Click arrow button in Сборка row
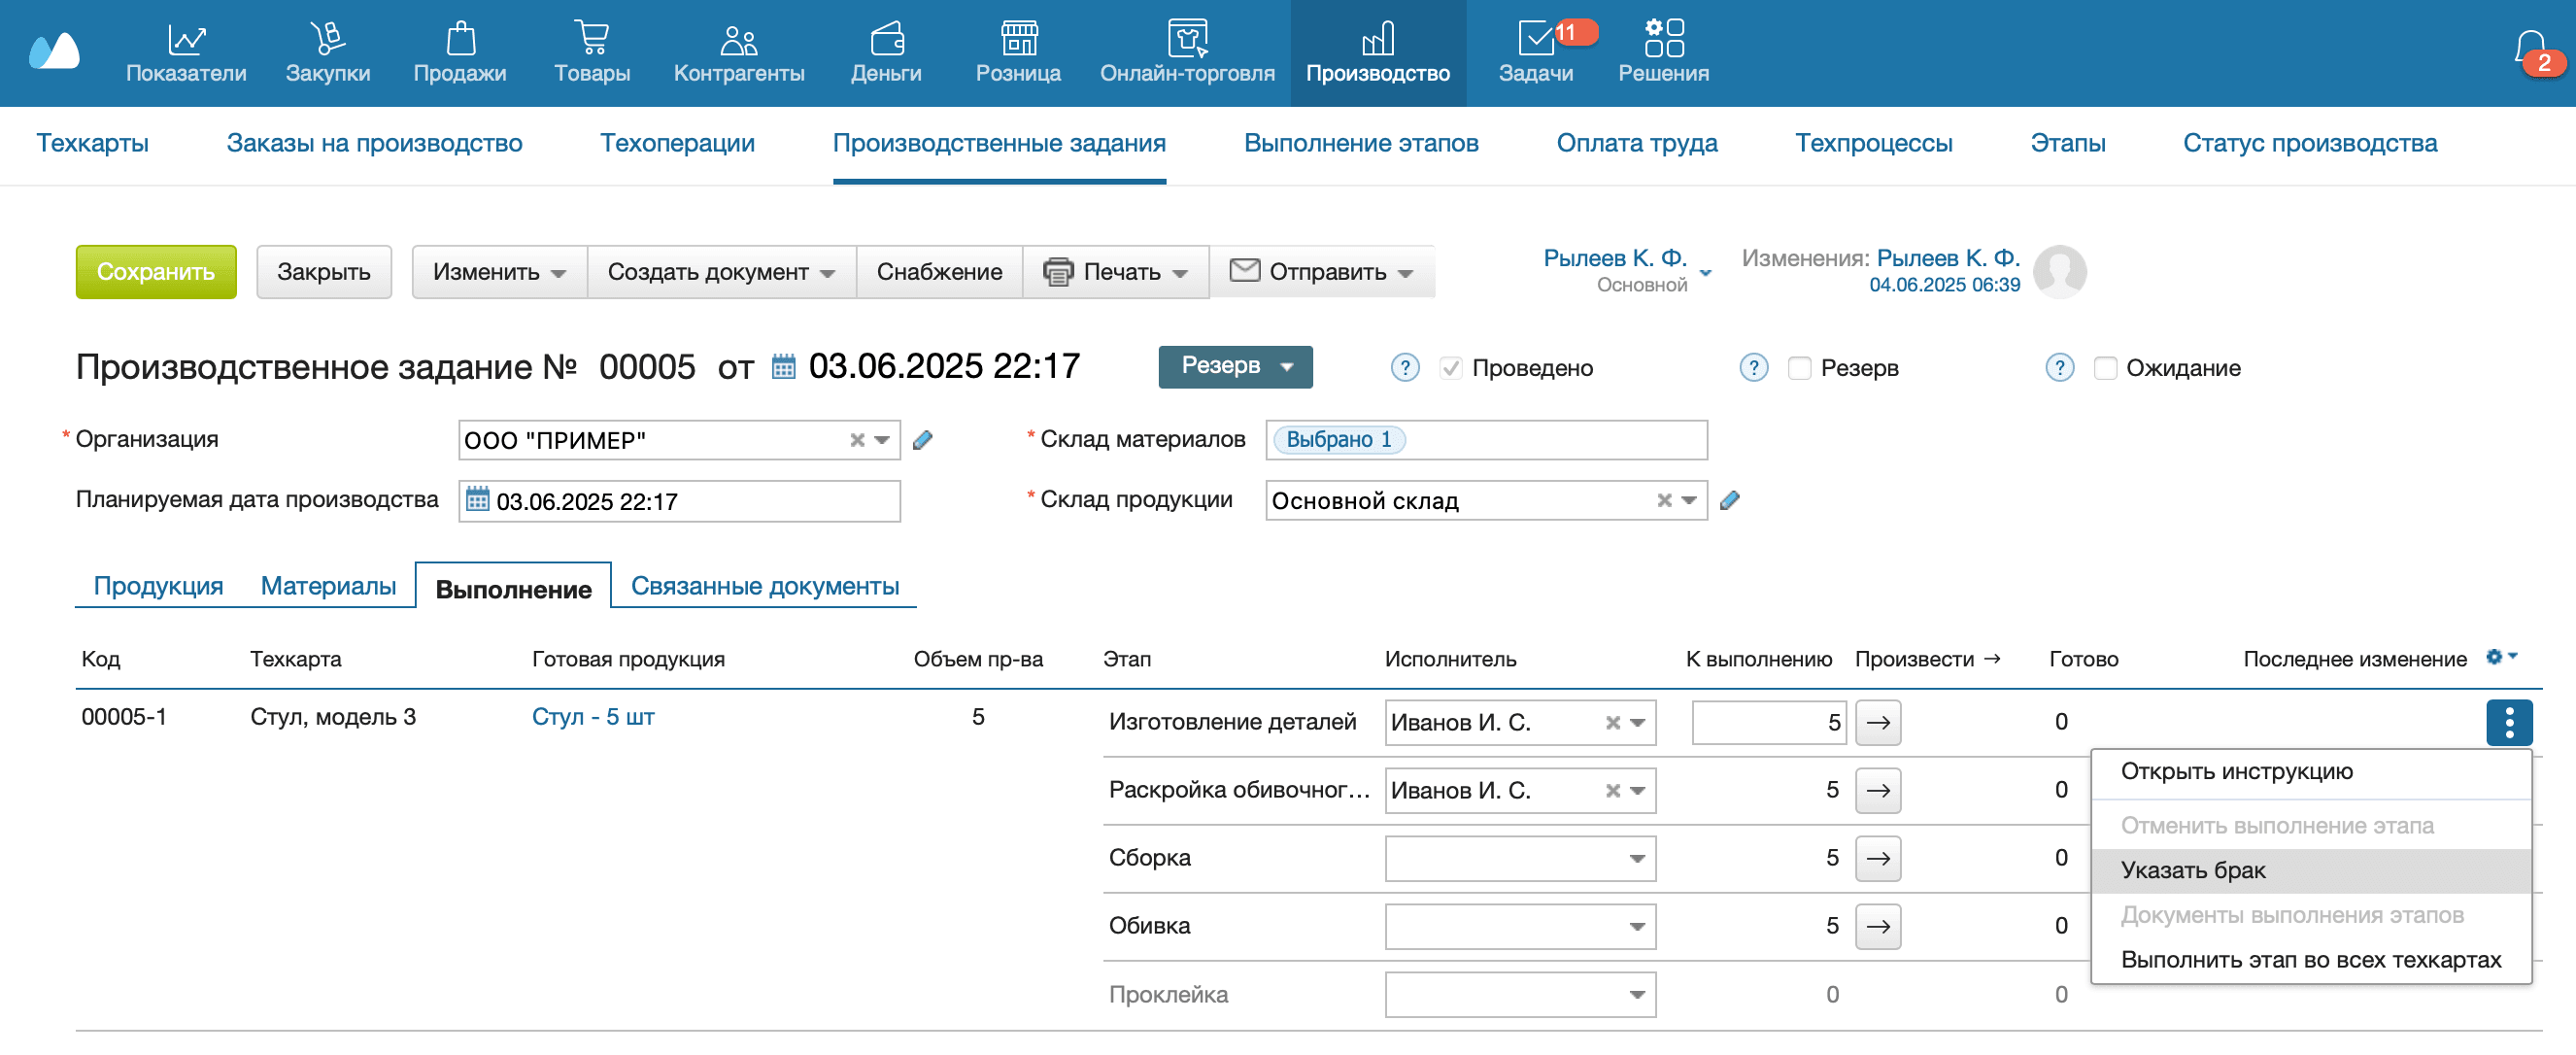The width and height of the screenshot is (2576, 1055). (1877, 858)
